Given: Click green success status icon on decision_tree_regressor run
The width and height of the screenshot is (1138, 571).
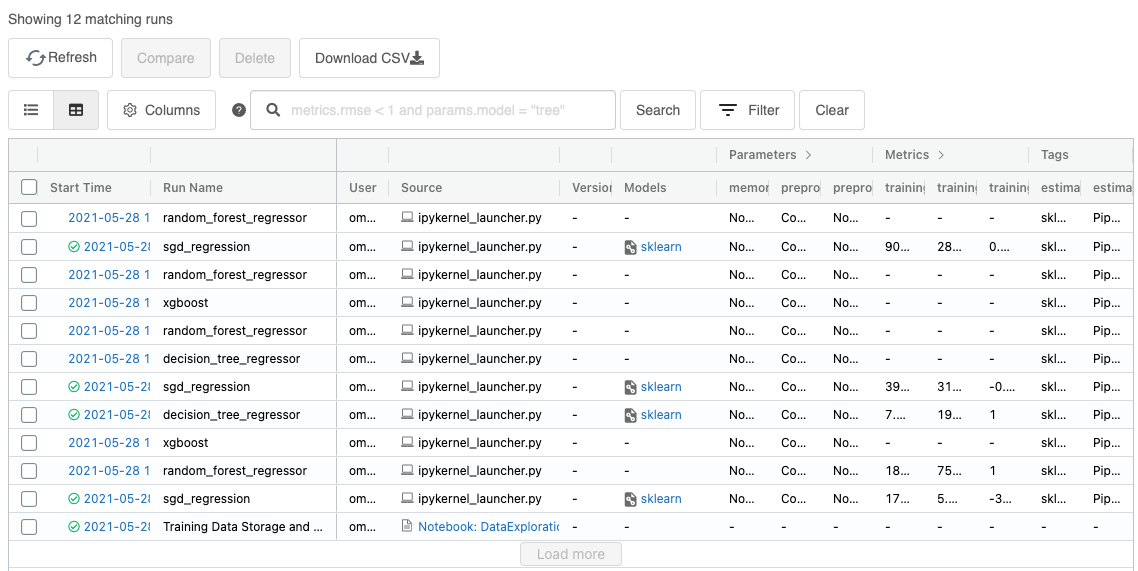Looking at the screenshot, I should coord(74,415).
